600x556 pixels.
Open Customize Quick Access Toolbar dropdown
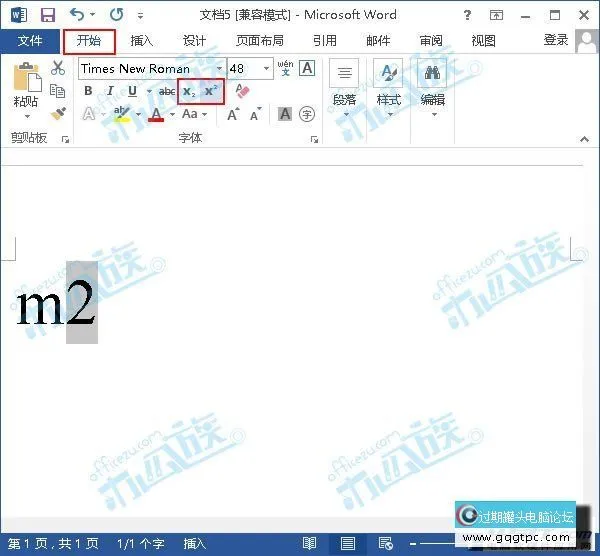pos(140,16)
